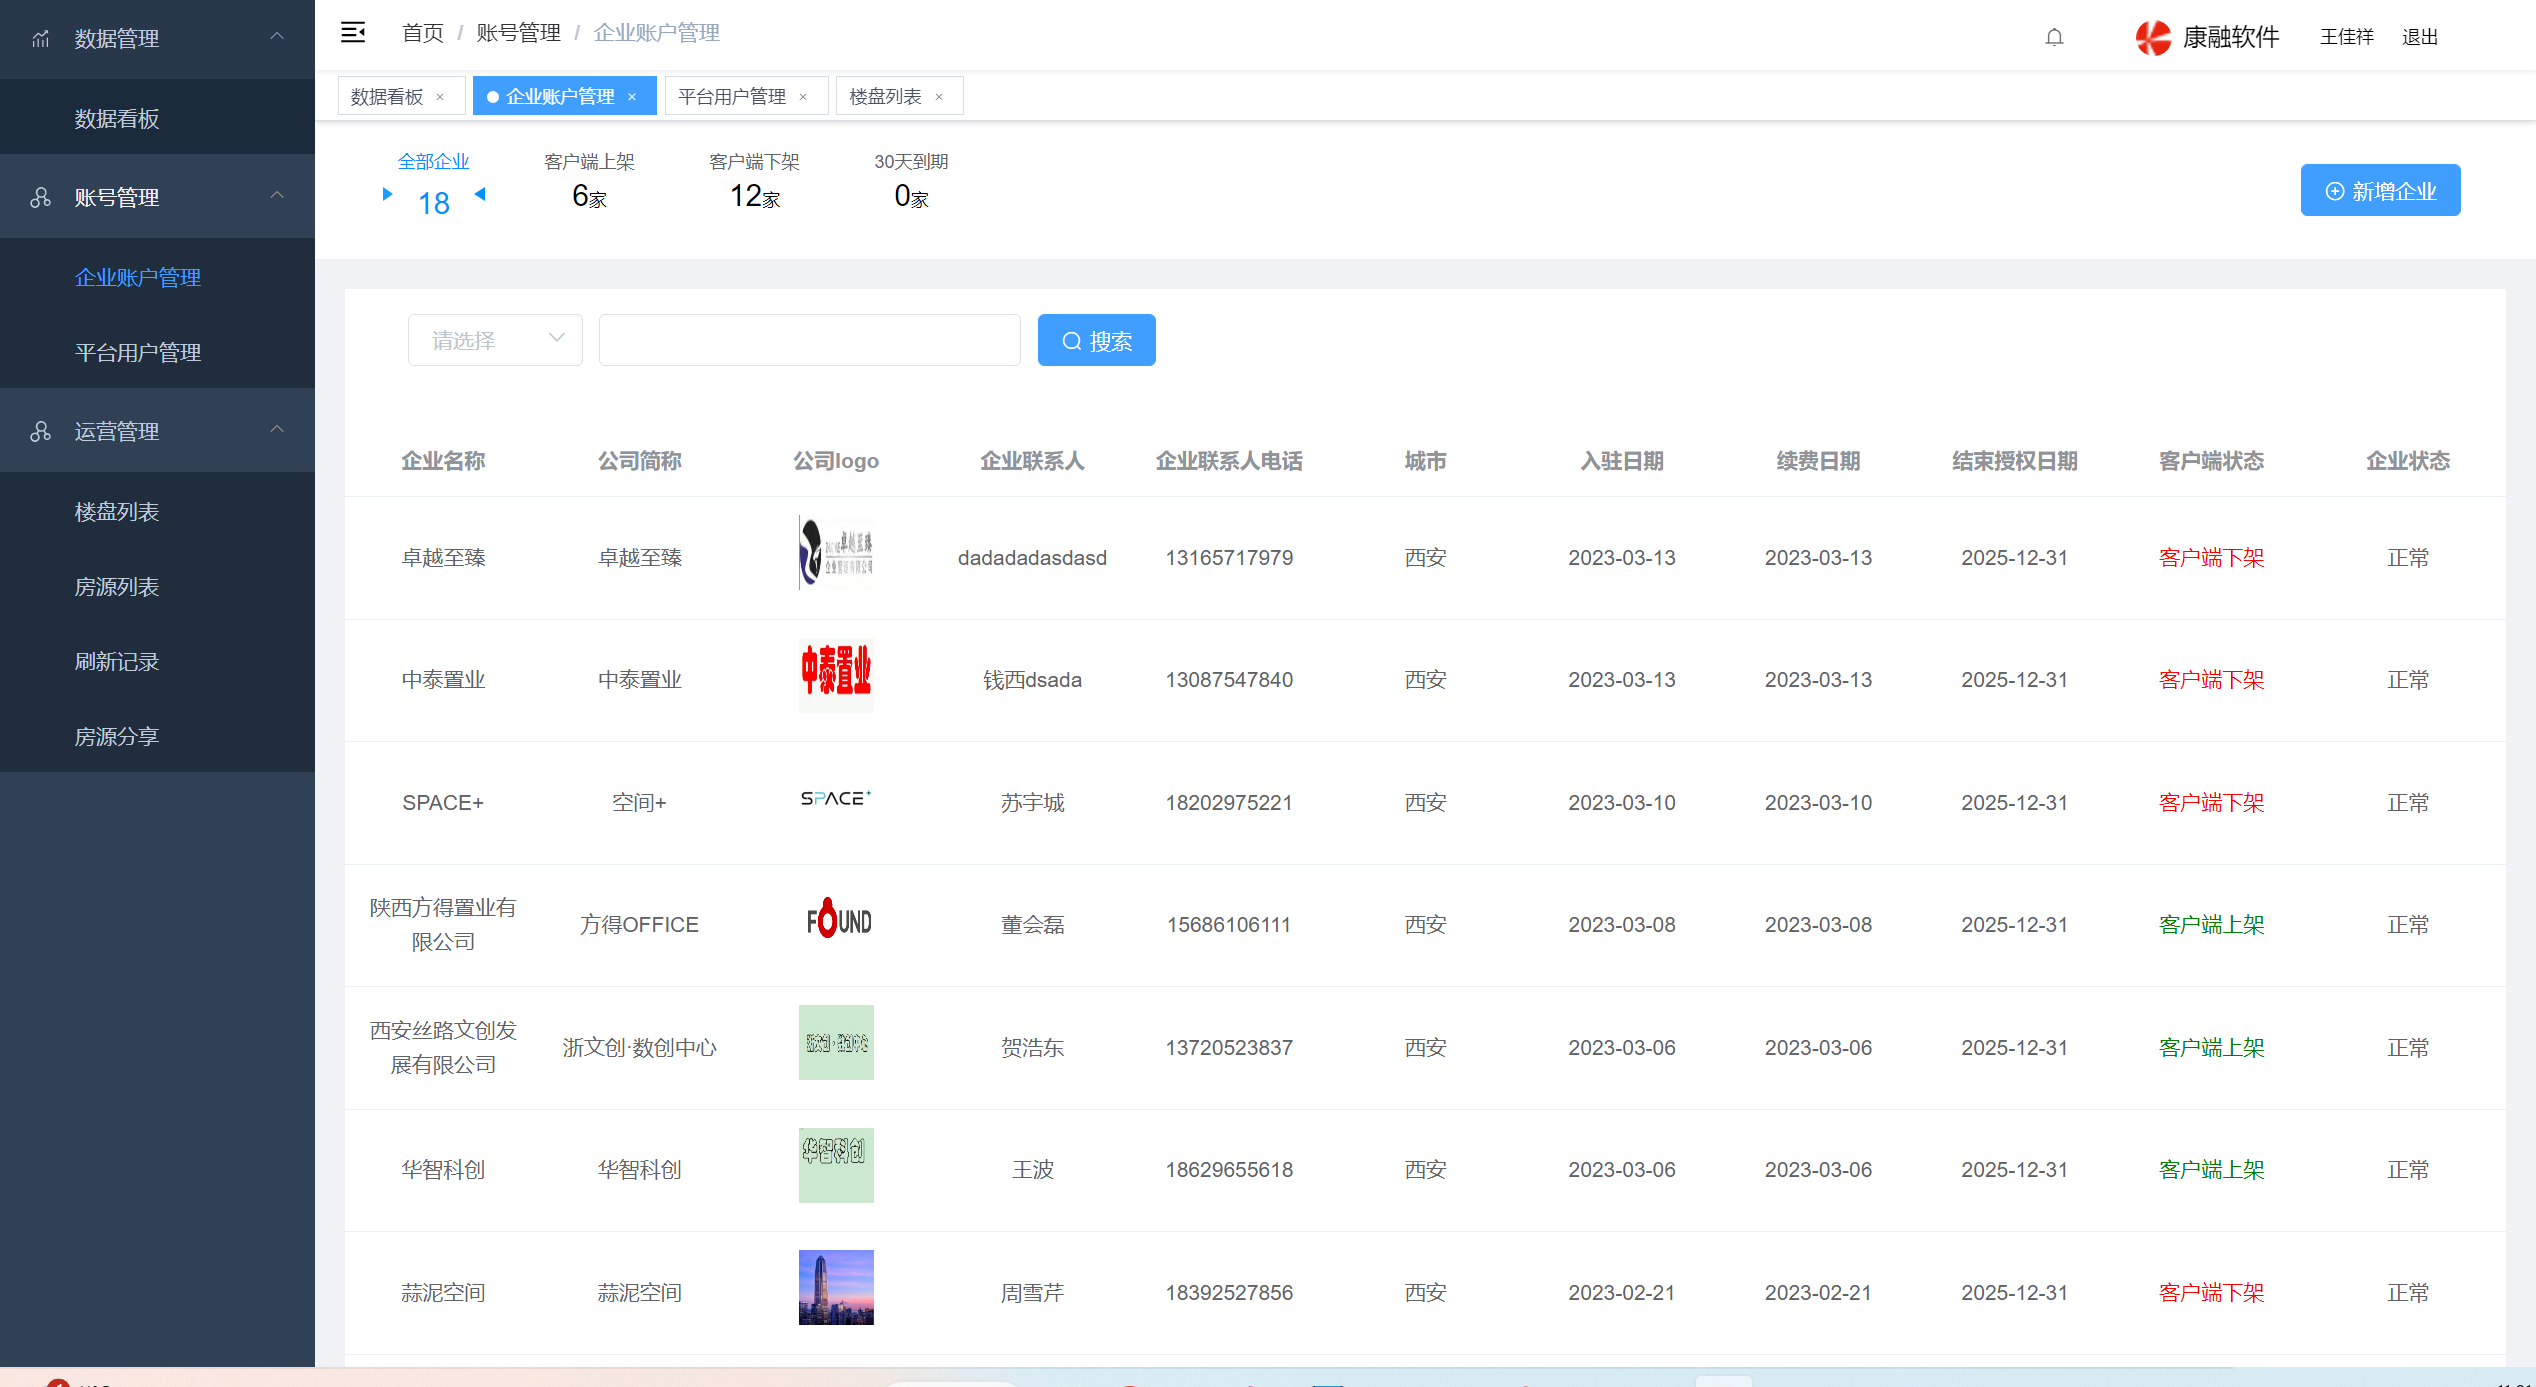Click the FOUND logo image
The width and height of the screenshot is (2536, 1387).
pyautogui.click(x=838, y=918)
